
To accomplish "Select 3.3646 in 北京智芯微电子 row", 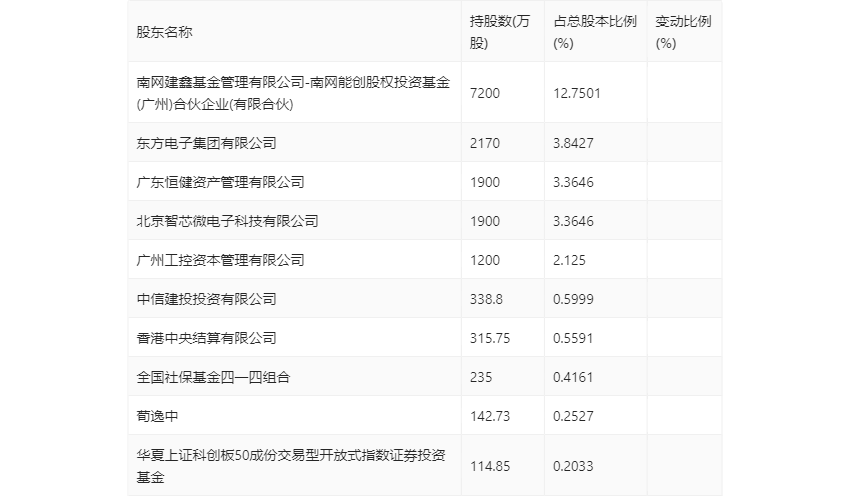I will point(573,221).
